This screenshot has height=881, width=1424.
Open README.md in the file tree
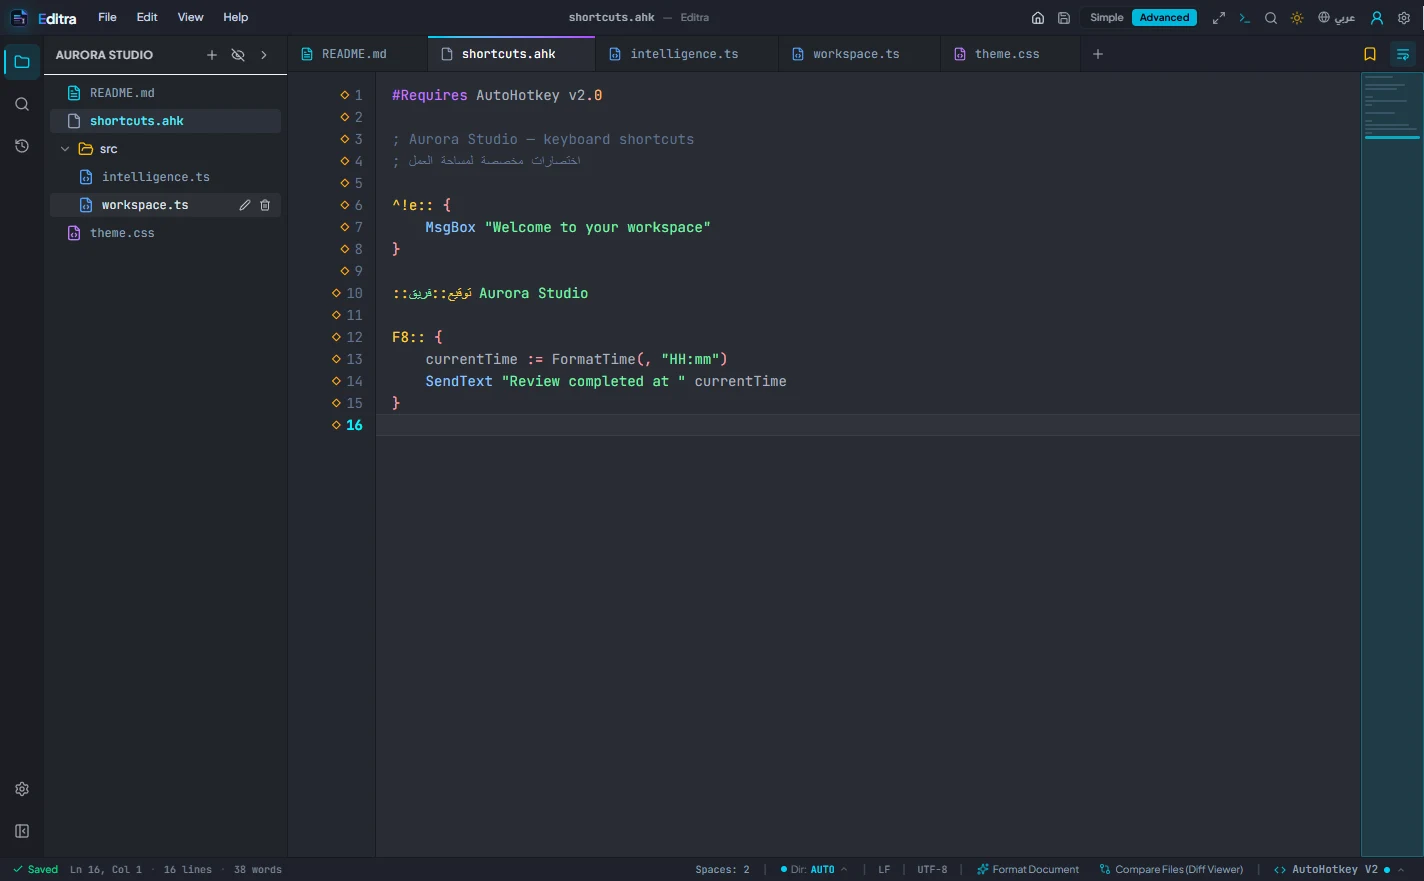tap(165, 93)
